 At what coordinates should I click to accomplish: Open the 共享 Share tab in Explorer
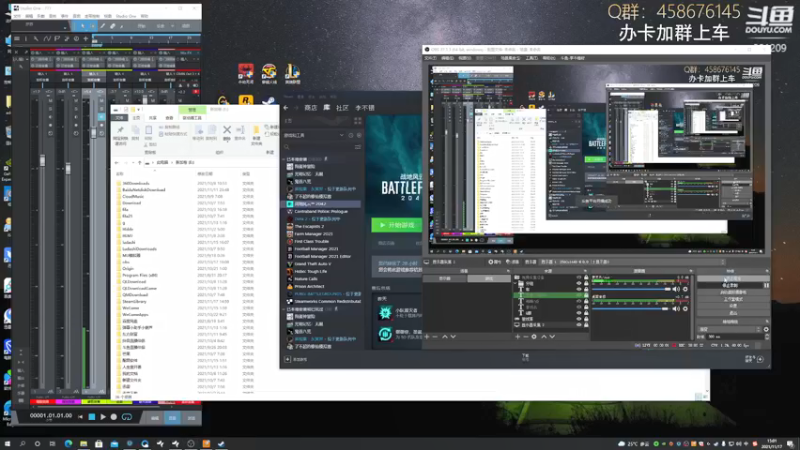click(x=153, y=118)
